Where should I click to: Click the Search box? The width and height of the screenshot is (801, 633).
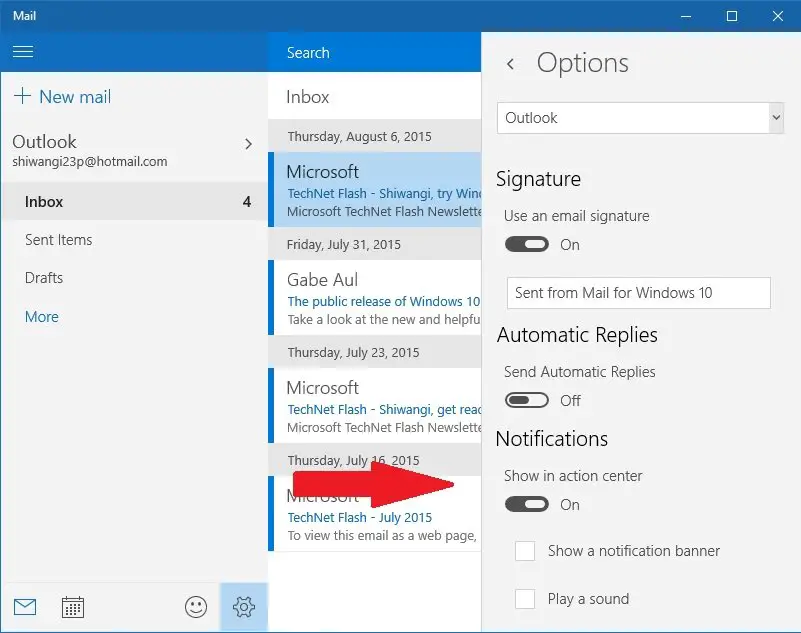coord(374,53)
